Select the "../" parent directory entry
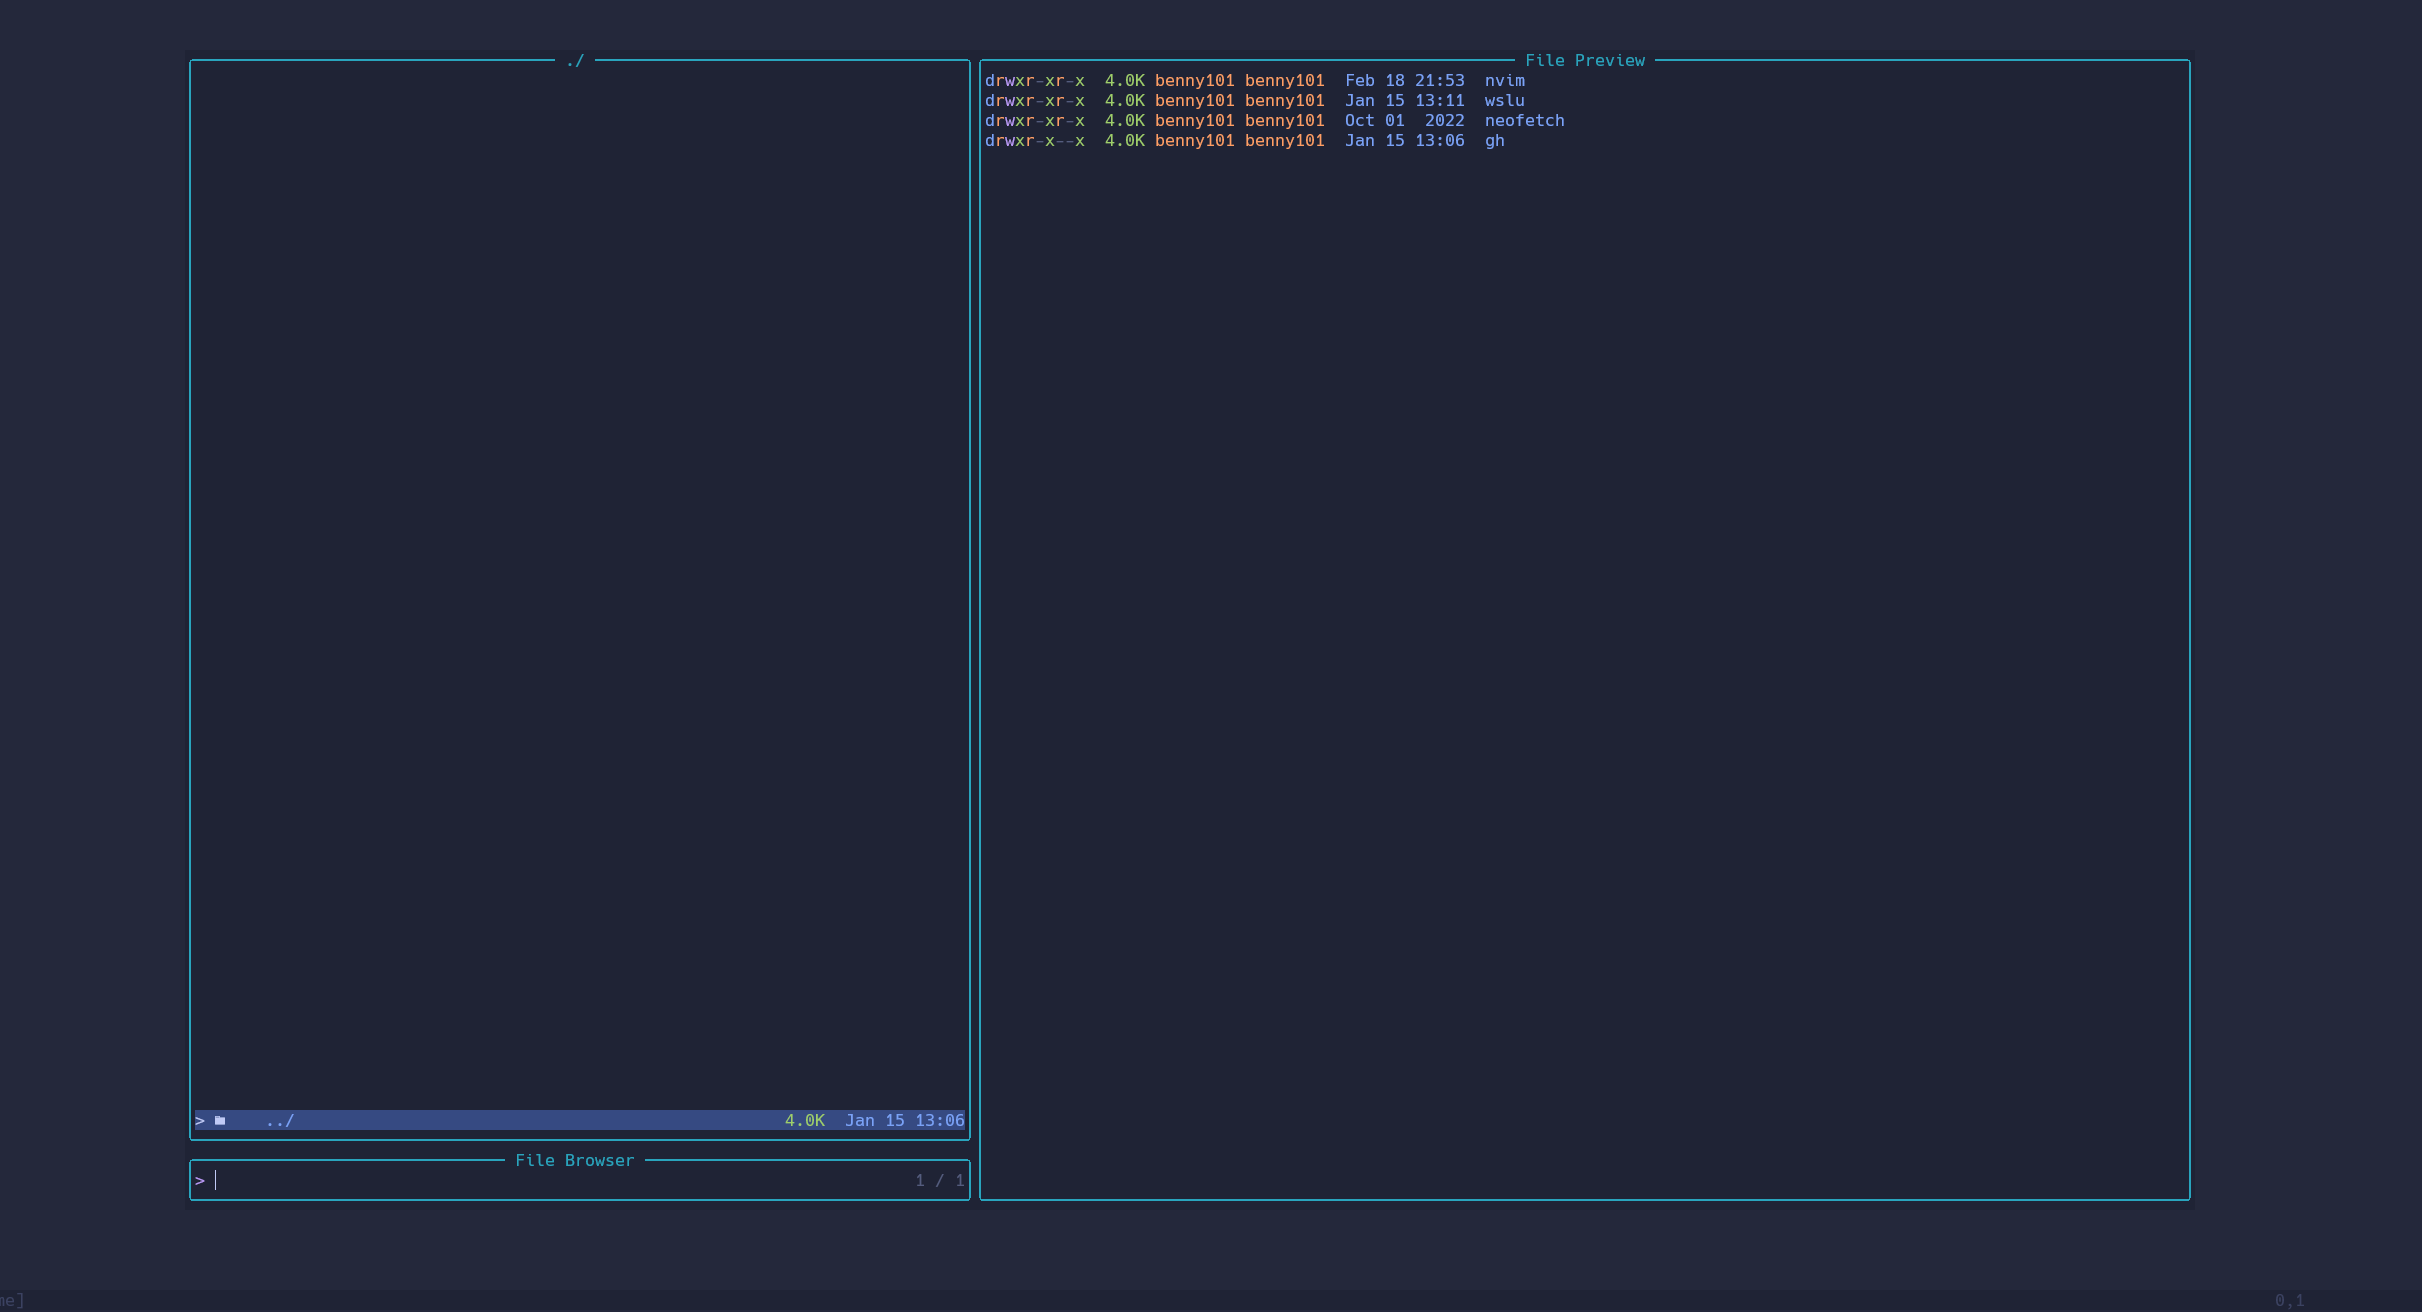 click(x=280, y=1120)
